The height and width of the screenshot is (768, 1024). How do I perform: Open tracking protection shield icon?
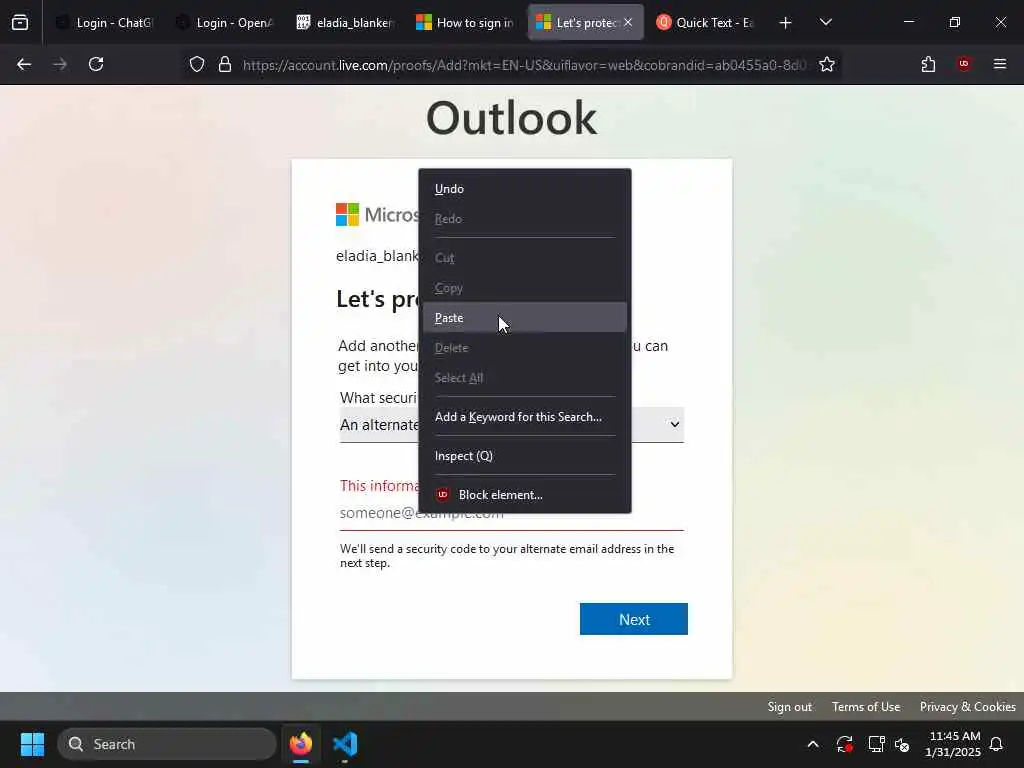pos(197,64)
